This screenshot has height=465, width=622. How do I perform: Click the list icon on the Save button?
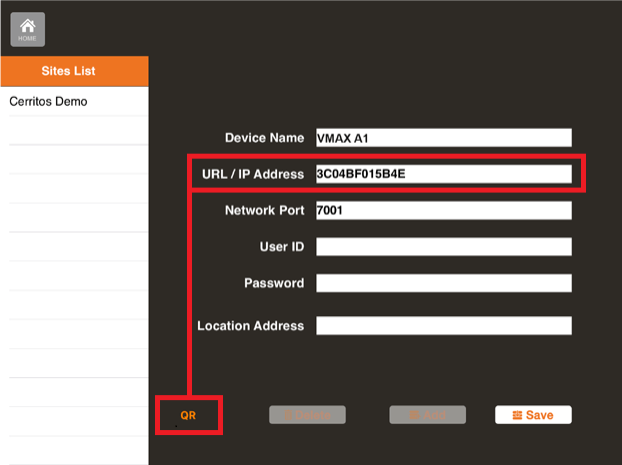pyautogui.click(x=516, y=415)
